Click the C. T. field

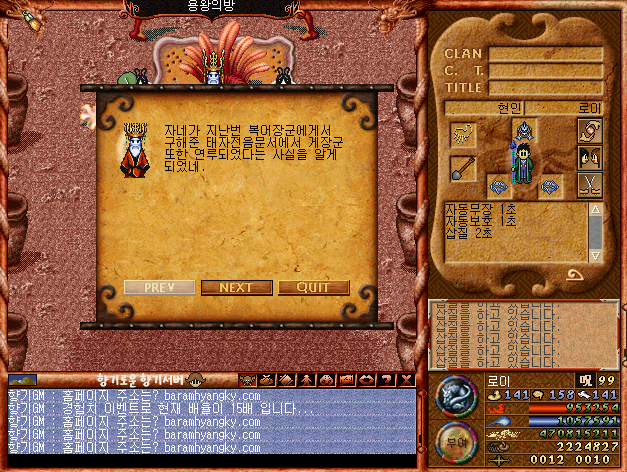pos(545,71)
